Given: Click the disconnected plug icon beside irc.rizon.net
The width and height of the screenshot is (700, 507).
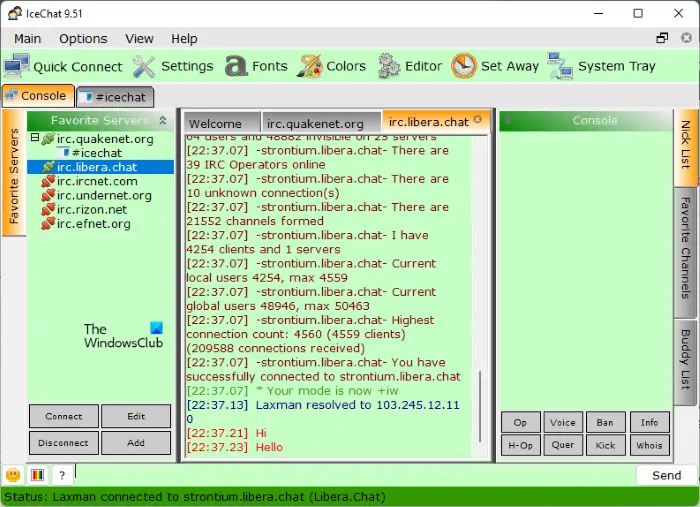Looking at the screenshot, I should pos(48,209).
